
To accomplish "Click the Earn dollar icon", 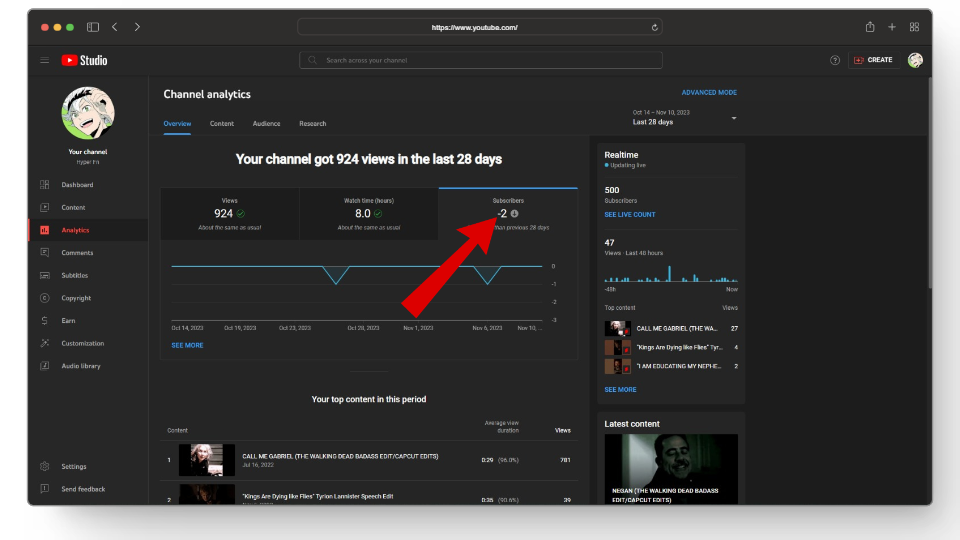I will 45,321.
